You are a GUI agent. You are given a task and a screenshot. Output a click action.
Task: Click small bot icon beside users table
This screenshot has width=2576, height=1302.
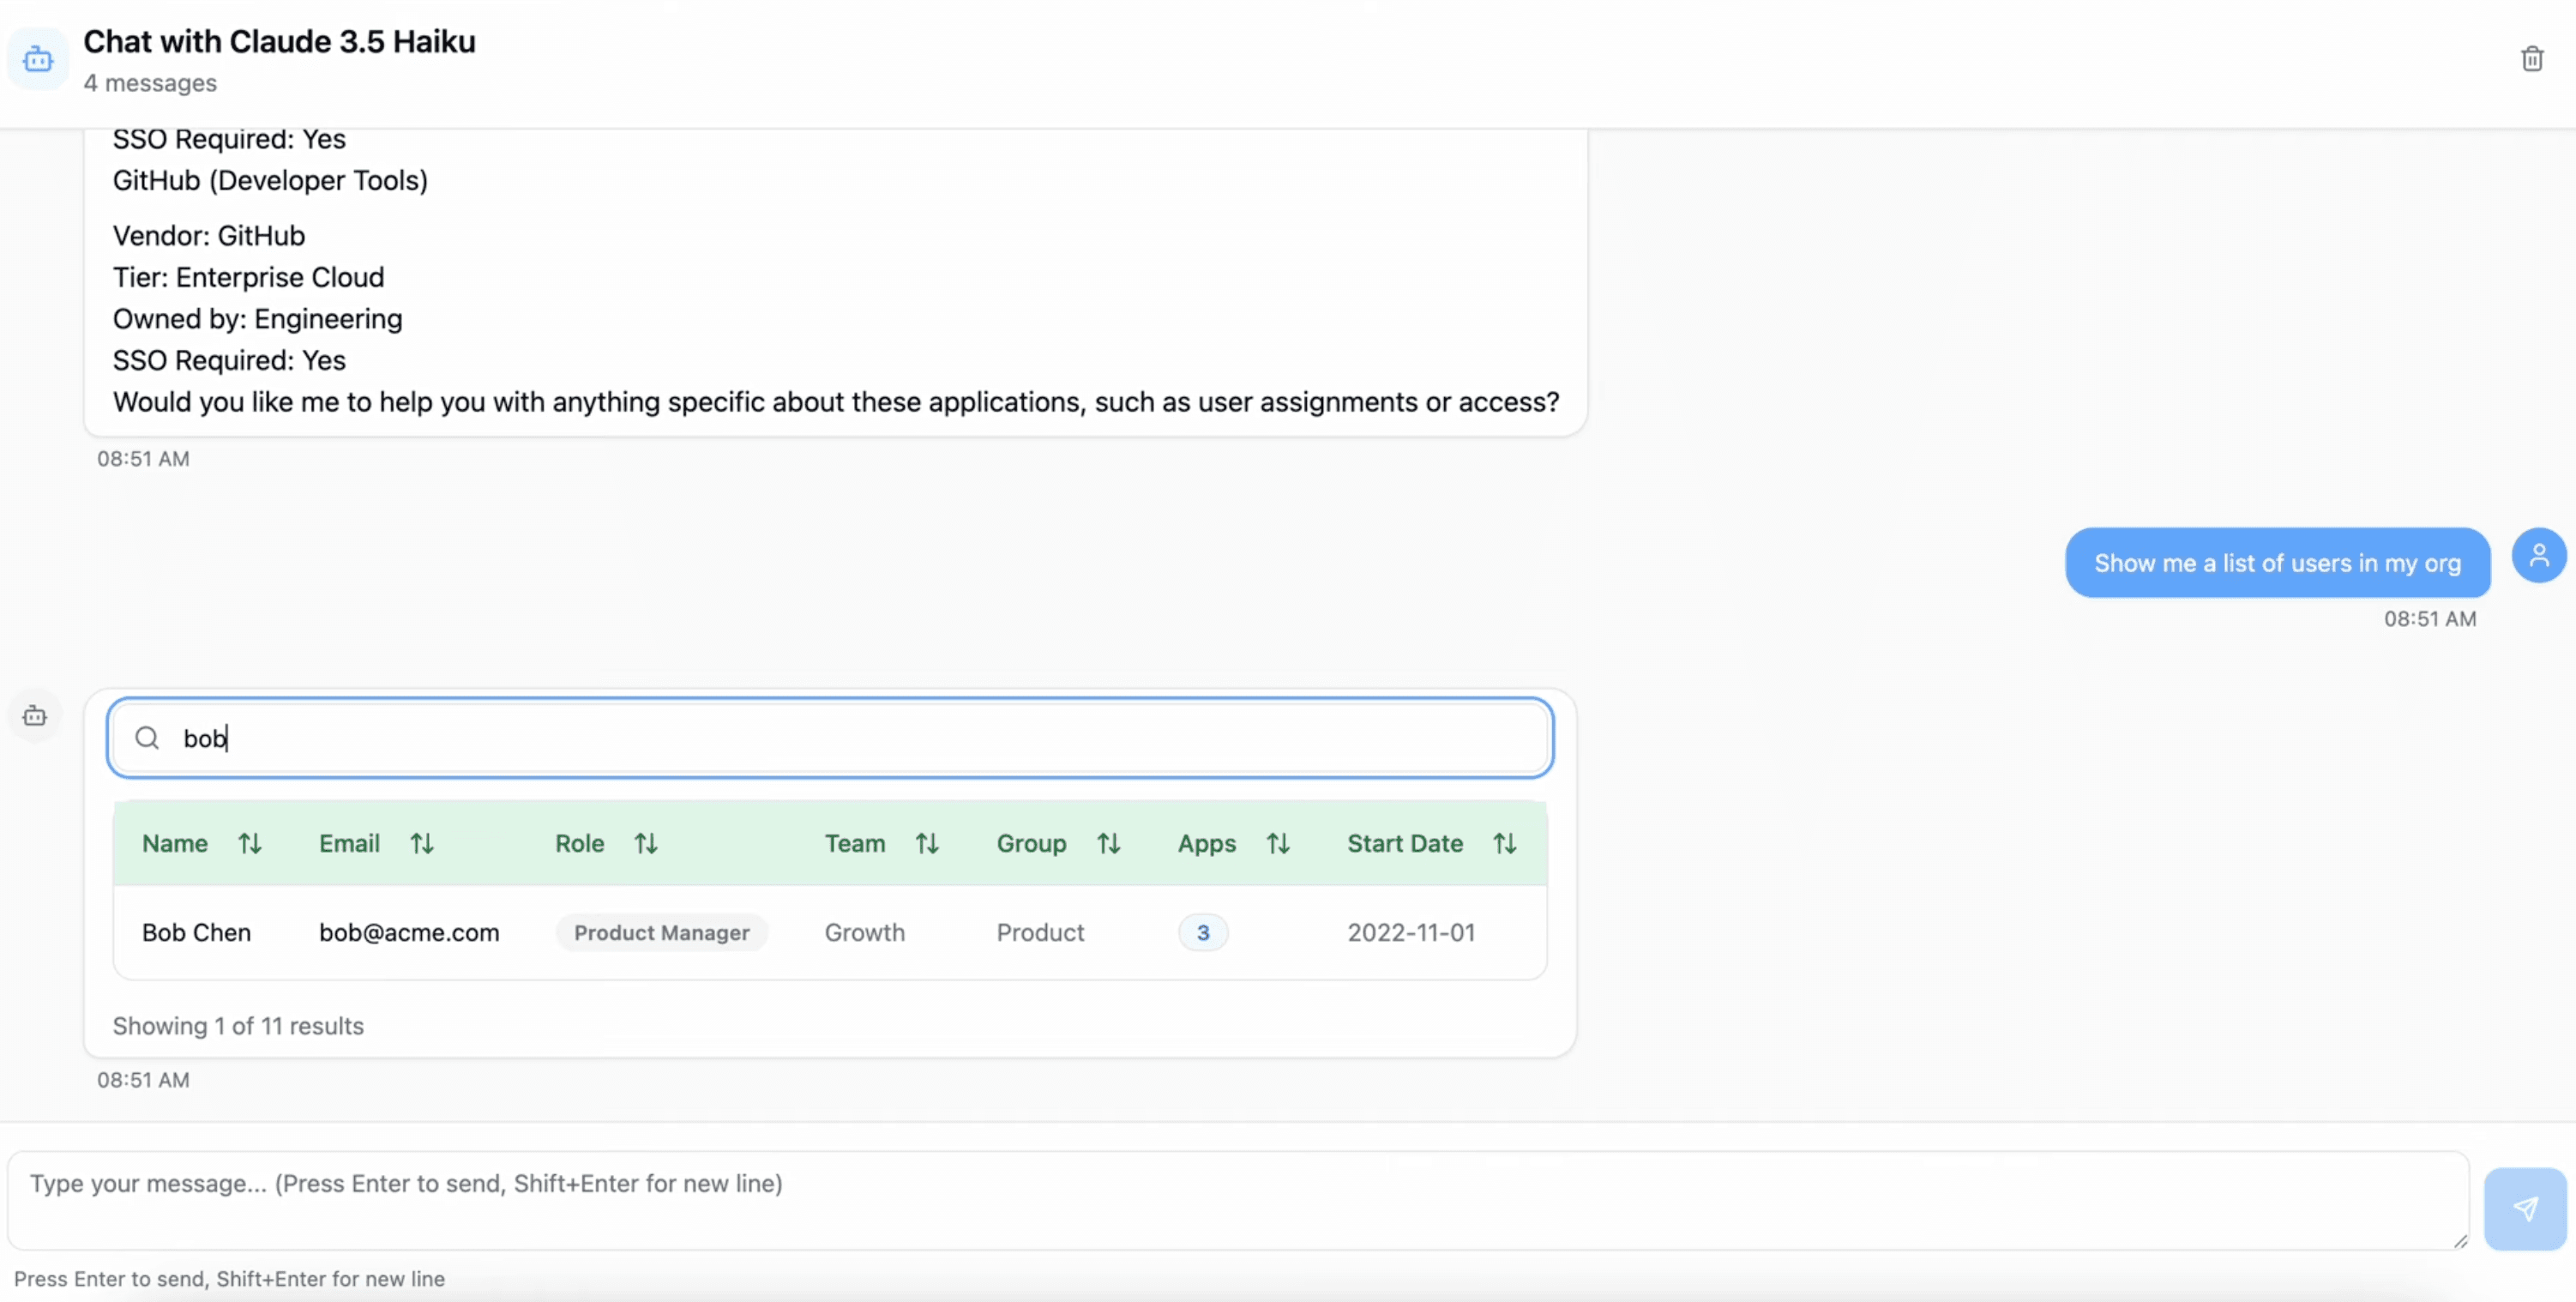pyautogui.click(x=35, y=716)
